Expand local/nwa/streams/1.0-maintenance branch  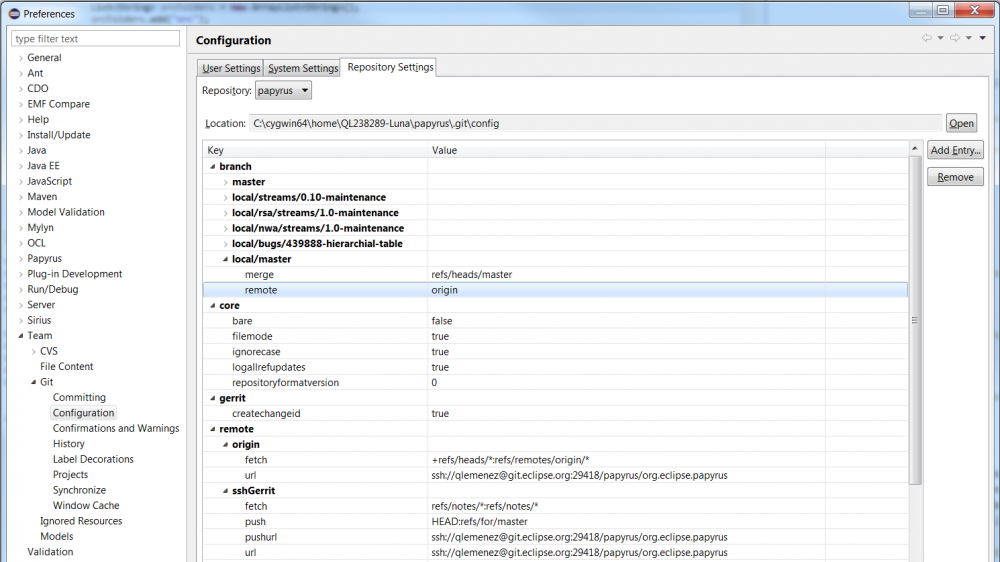click(226, 228)
